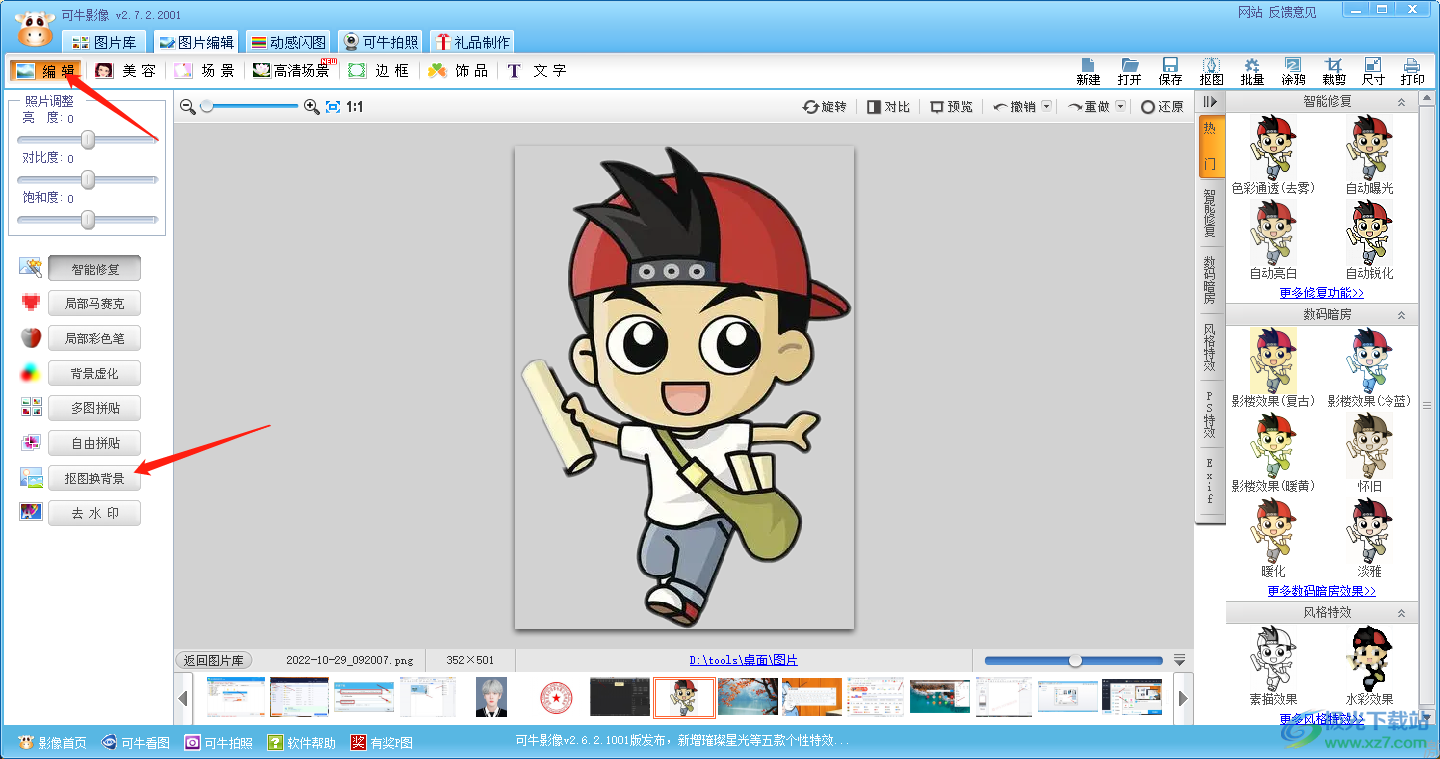Viewport: 1440px width, 759px height.
Task: Click the 多图拼贴 button
Action: pyautogui.click(x=95, y=409)
